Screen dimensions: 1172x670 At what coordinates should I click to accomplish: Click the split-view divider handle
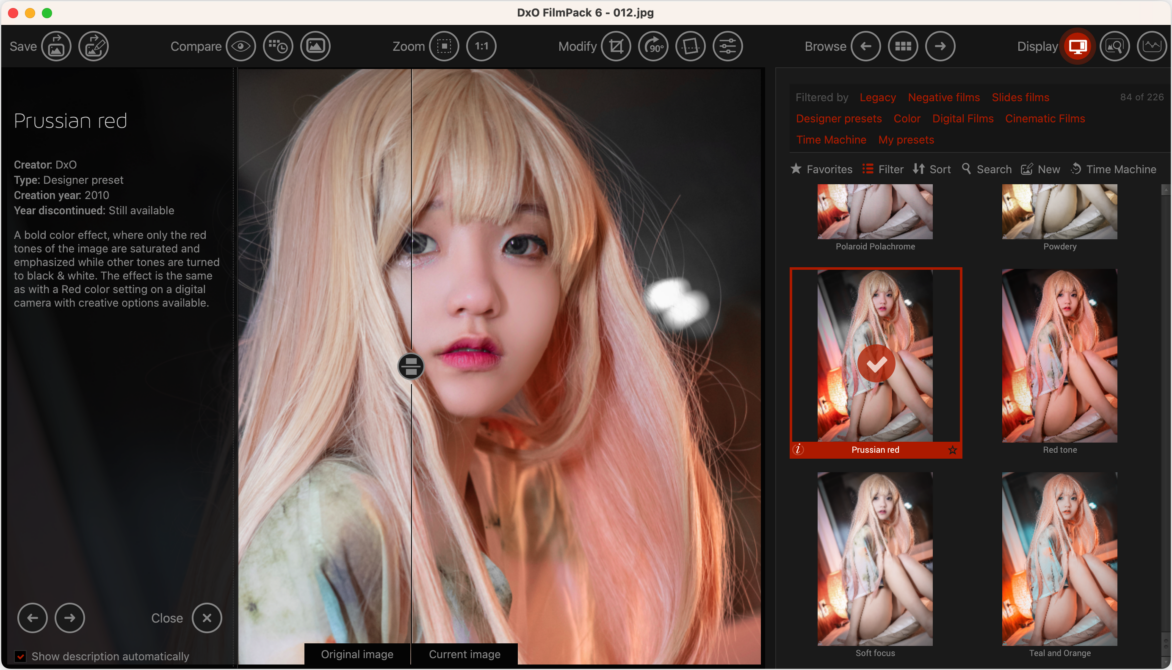[410, 366]
